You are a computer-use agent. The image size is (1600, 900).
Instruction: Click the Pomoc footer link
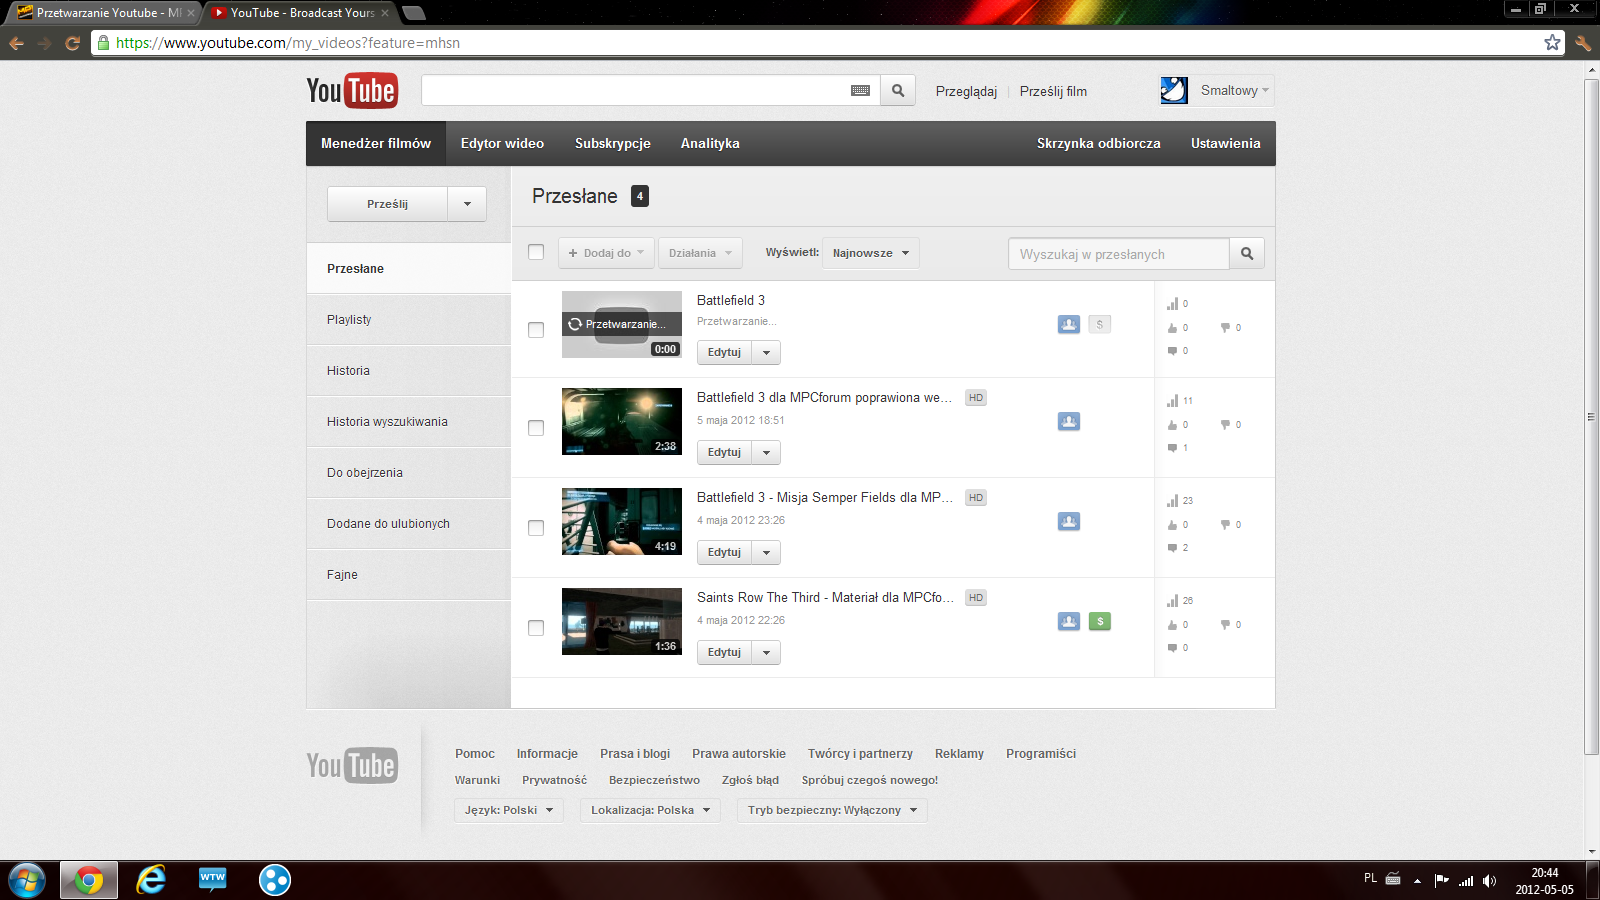point(475,754)
